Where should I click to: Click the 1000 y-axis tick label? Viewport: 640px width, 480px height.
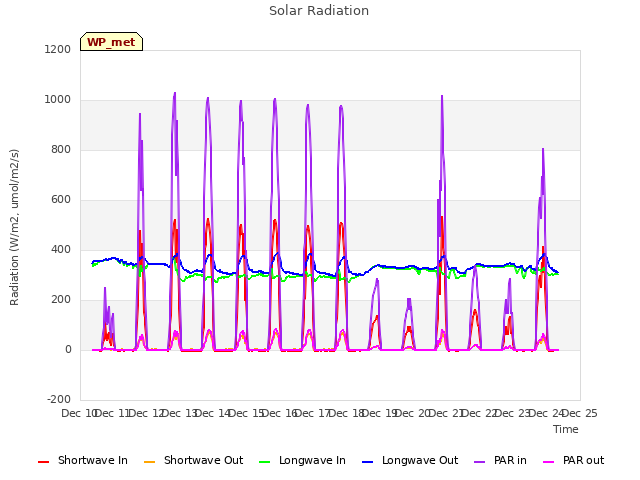[58, 100]
